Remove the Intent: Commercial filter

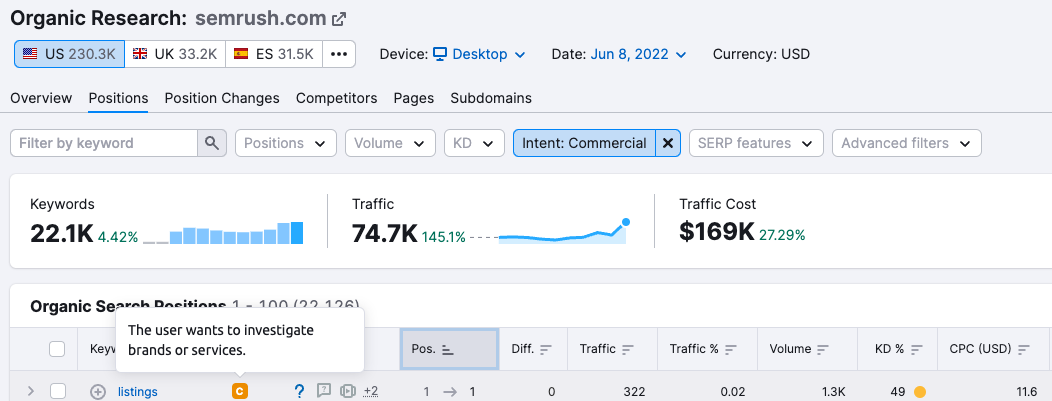(668, 143)
